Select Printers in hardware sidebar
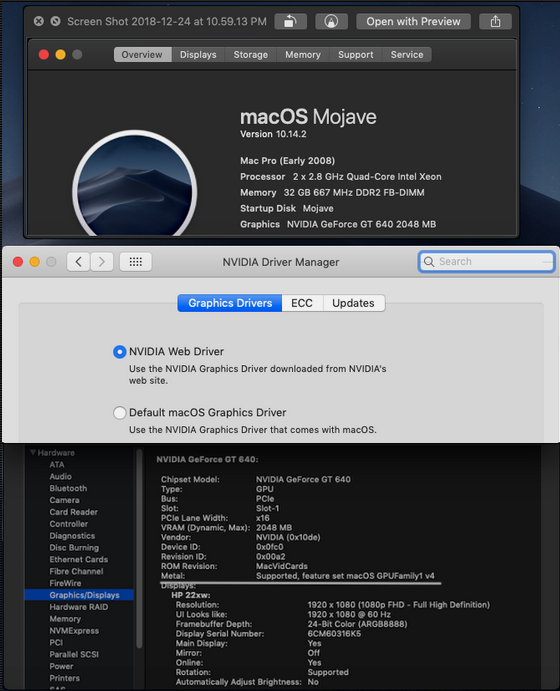This screenshot has height=691, width=560. (64, 678)
